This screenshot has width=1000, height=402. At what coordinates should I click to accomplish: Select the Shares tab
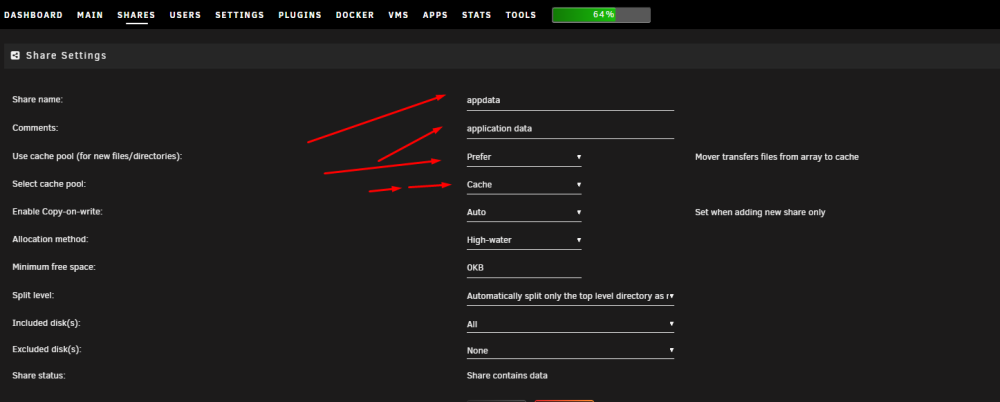(136, 15)
